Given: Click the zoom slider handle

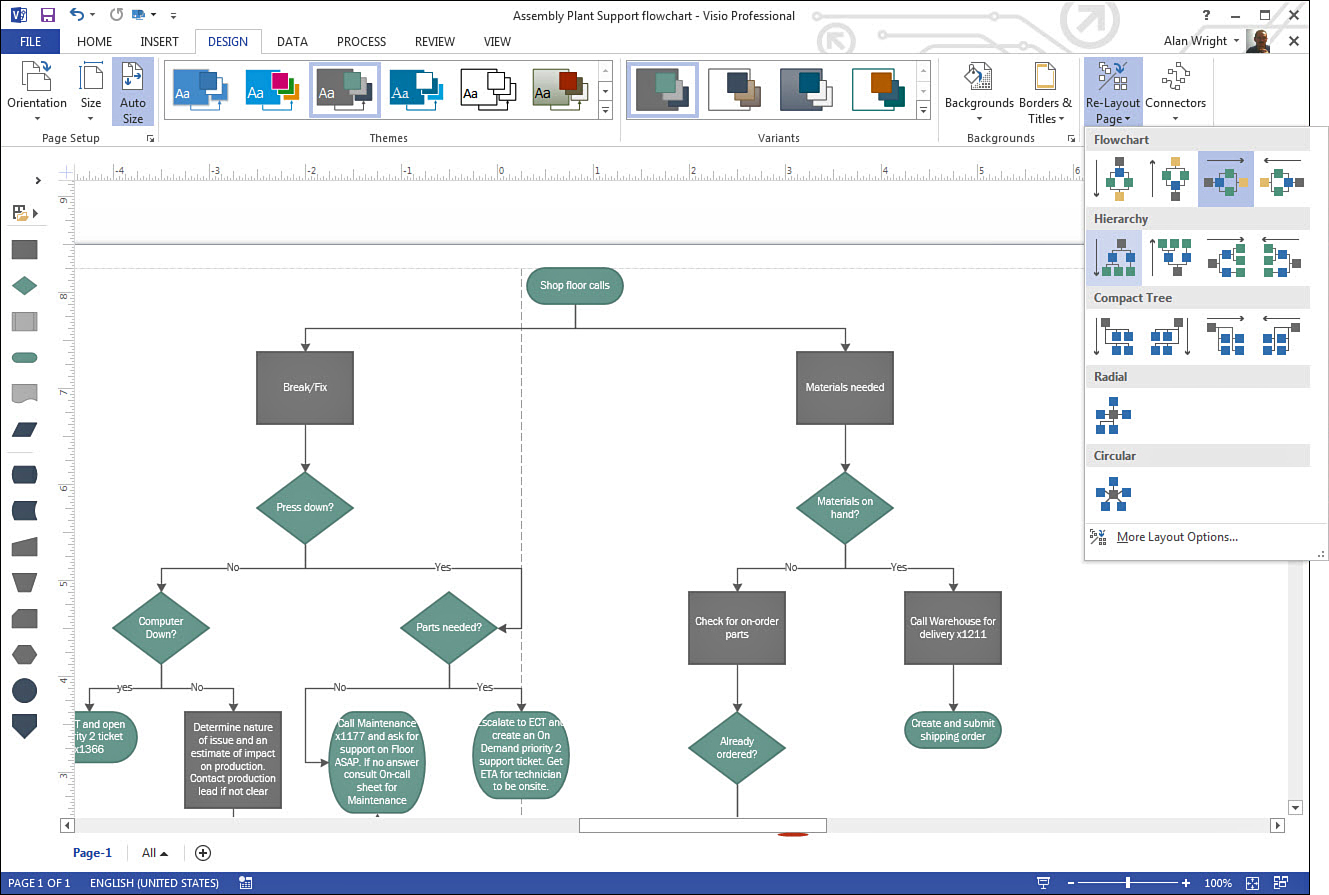Looking at the screenshot, I should pyautogui.click(x=1128, y=883).
